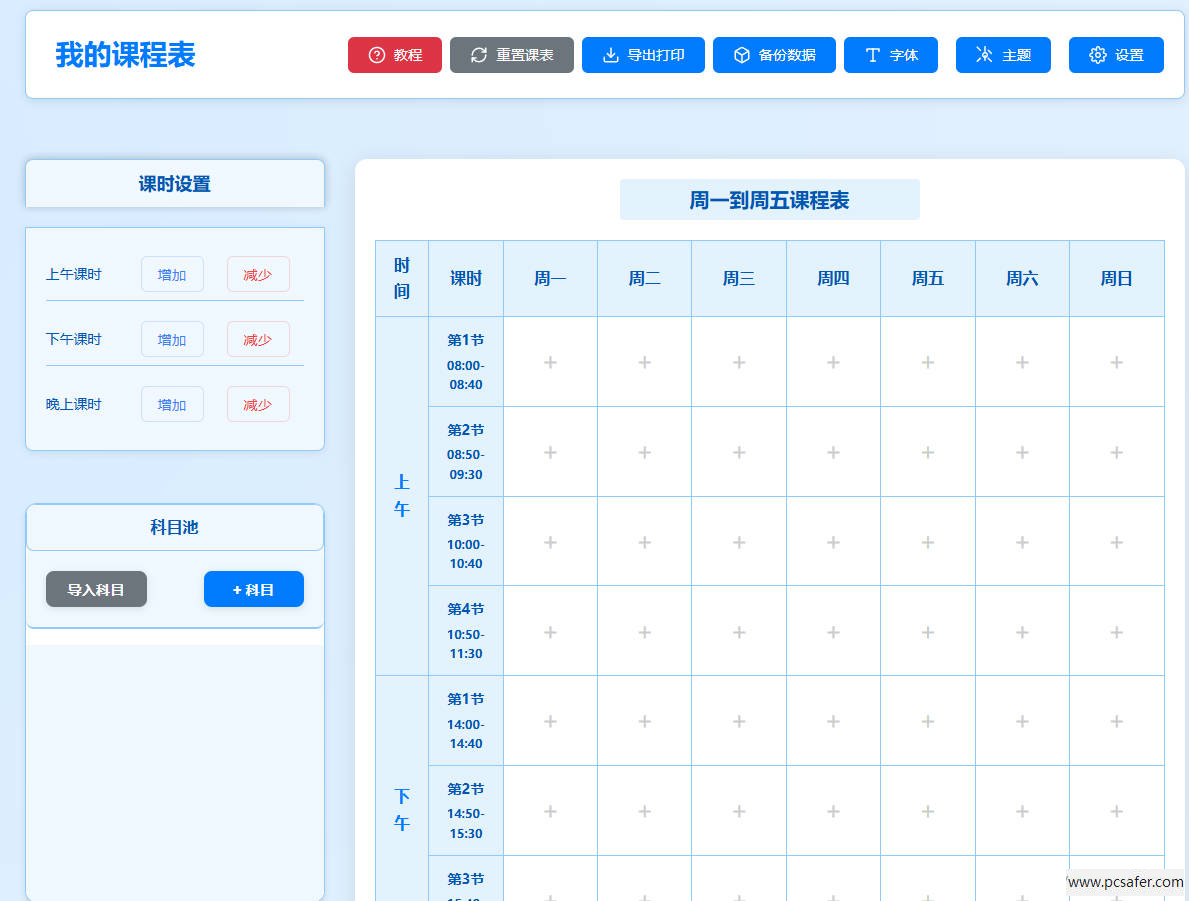1189x901 pixels.
Task: Decrease 上午课时 with 减少 button
Action: click(x=258, y=275)
